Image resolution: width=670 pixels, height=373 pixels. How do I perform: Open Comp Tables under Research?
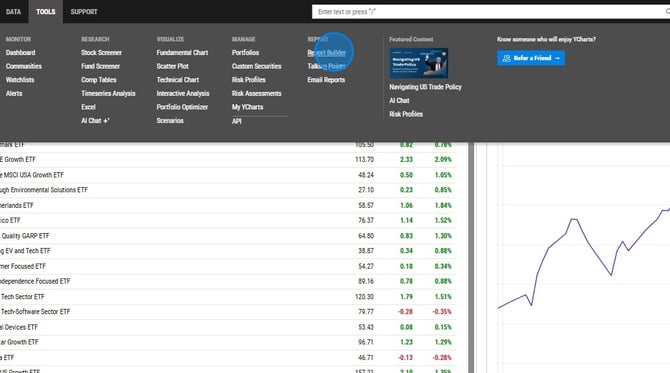pyautogui.click(x=99, y=80)
